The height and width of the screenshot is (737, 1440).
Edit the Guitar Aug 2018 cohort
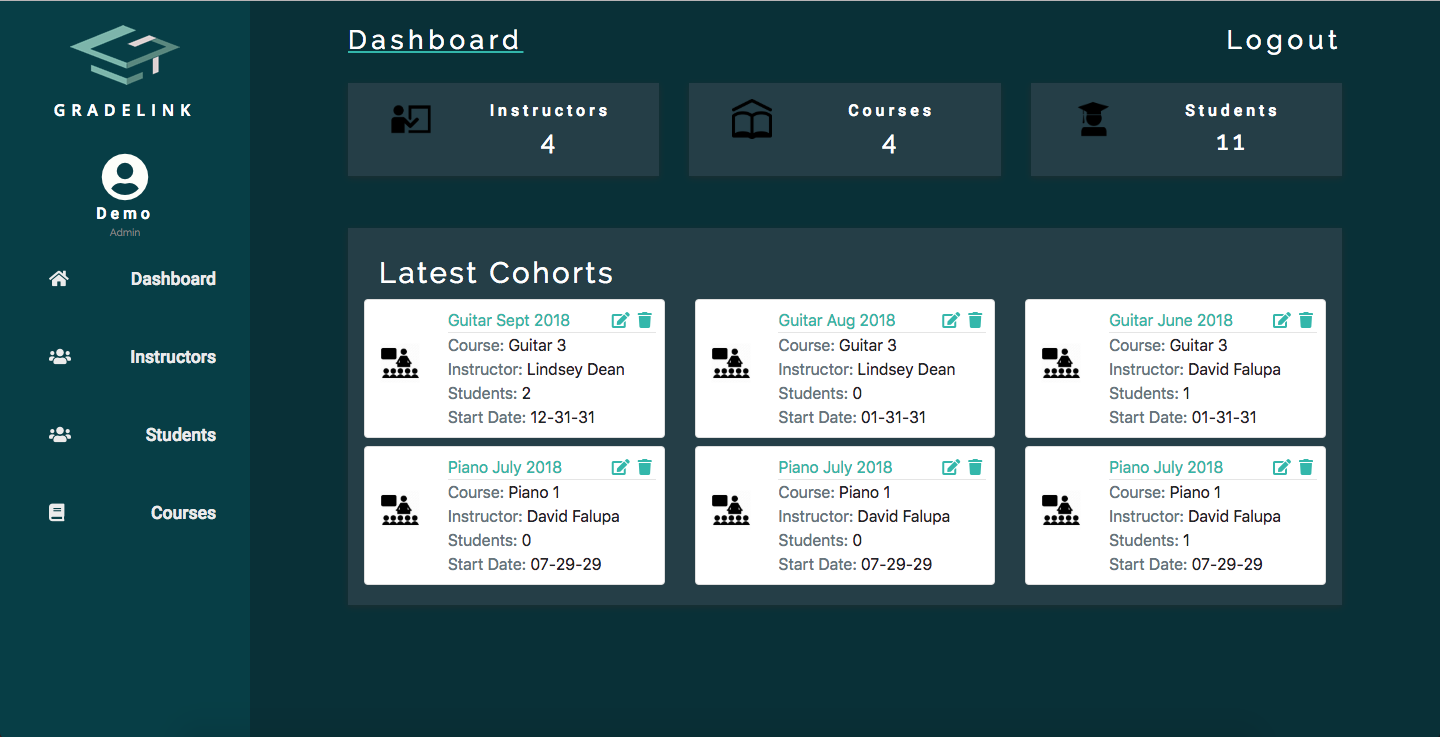click(951, 320)
